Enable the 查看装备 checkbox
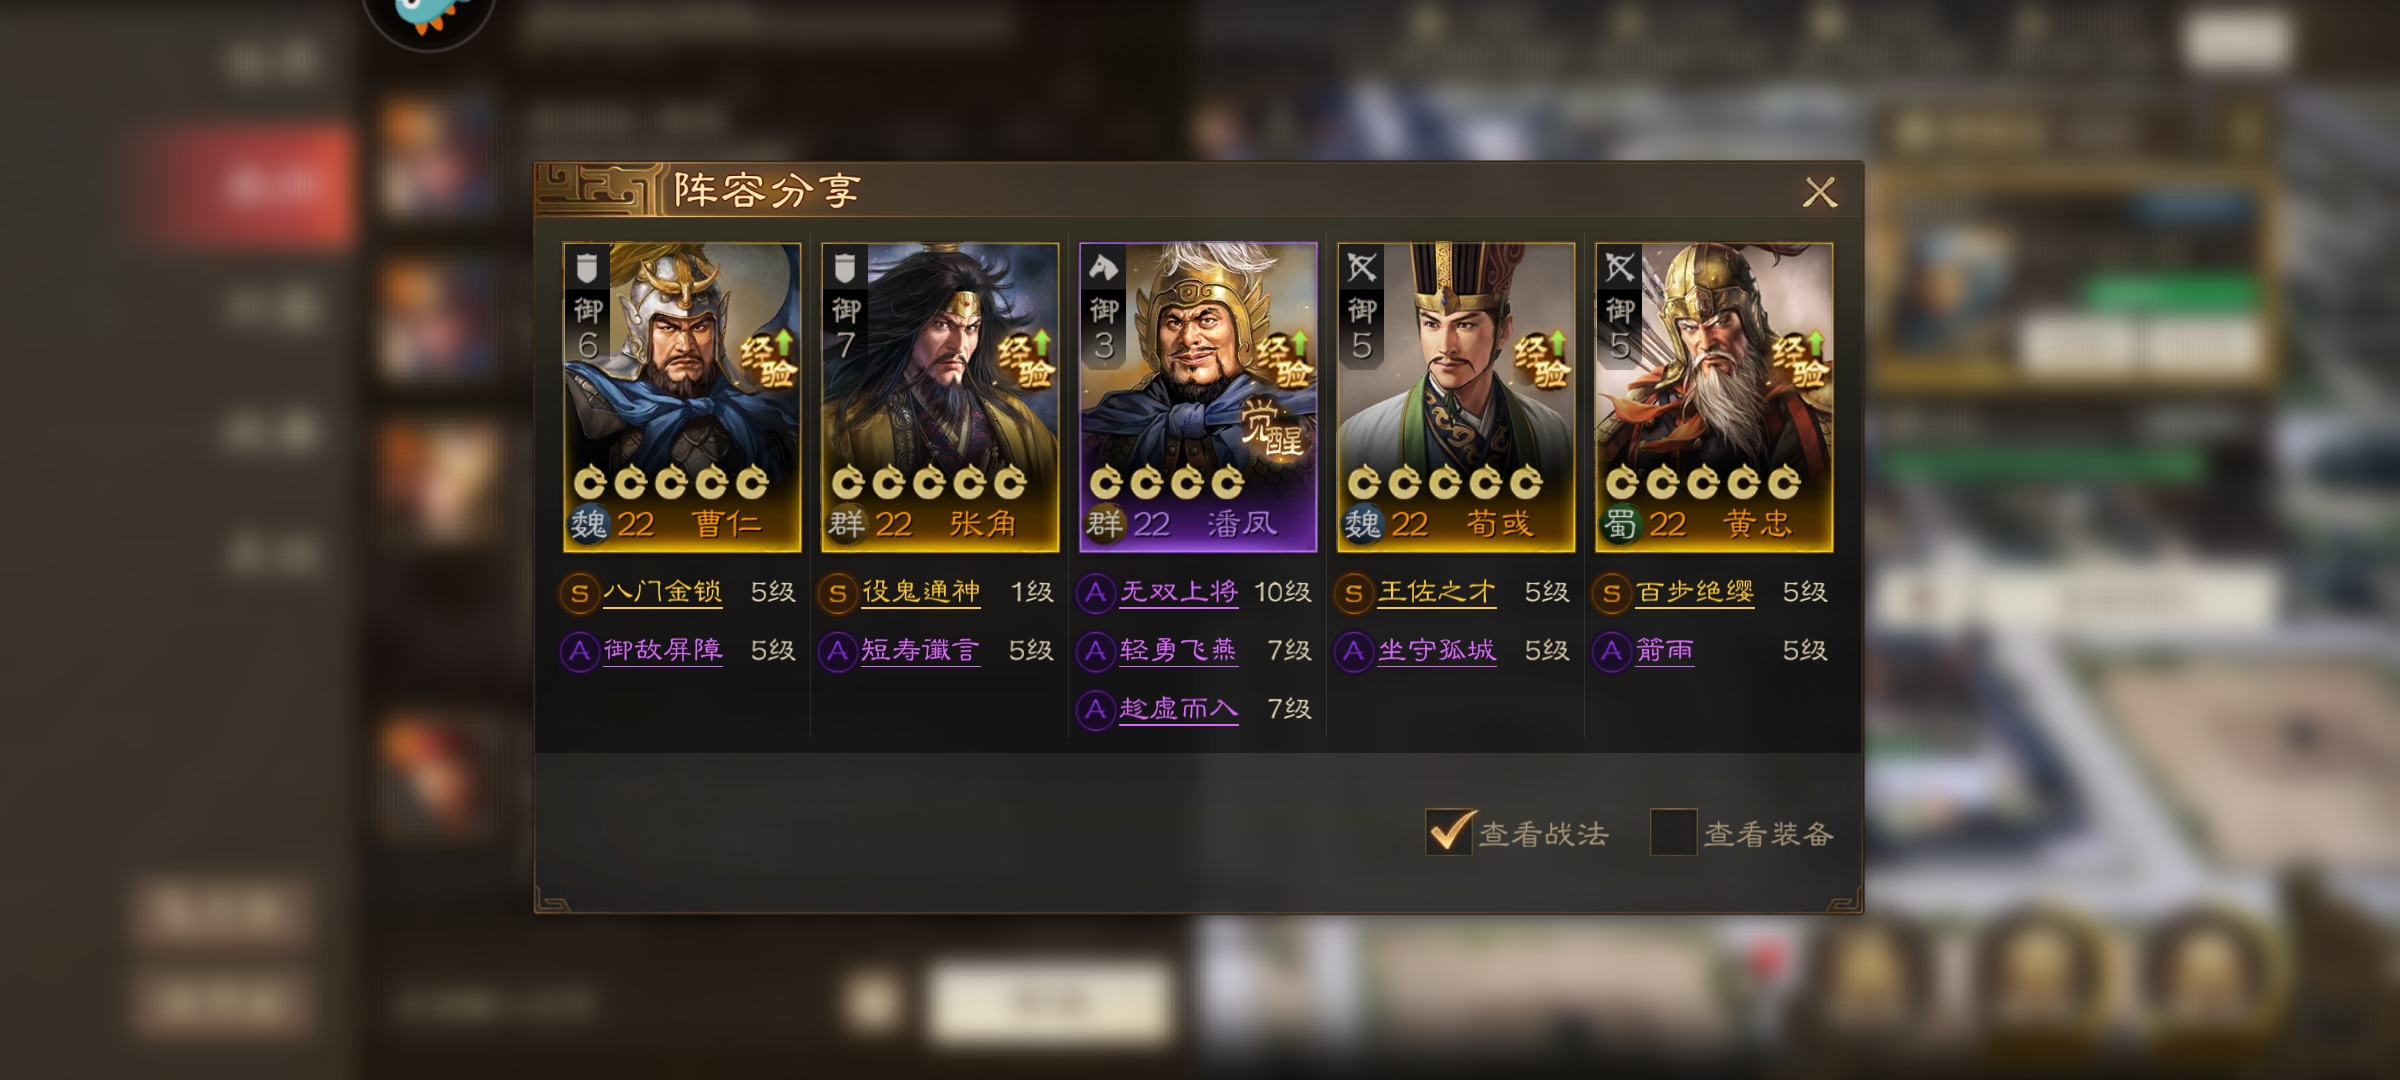 pyautogui.click(x=1673, y=832)
